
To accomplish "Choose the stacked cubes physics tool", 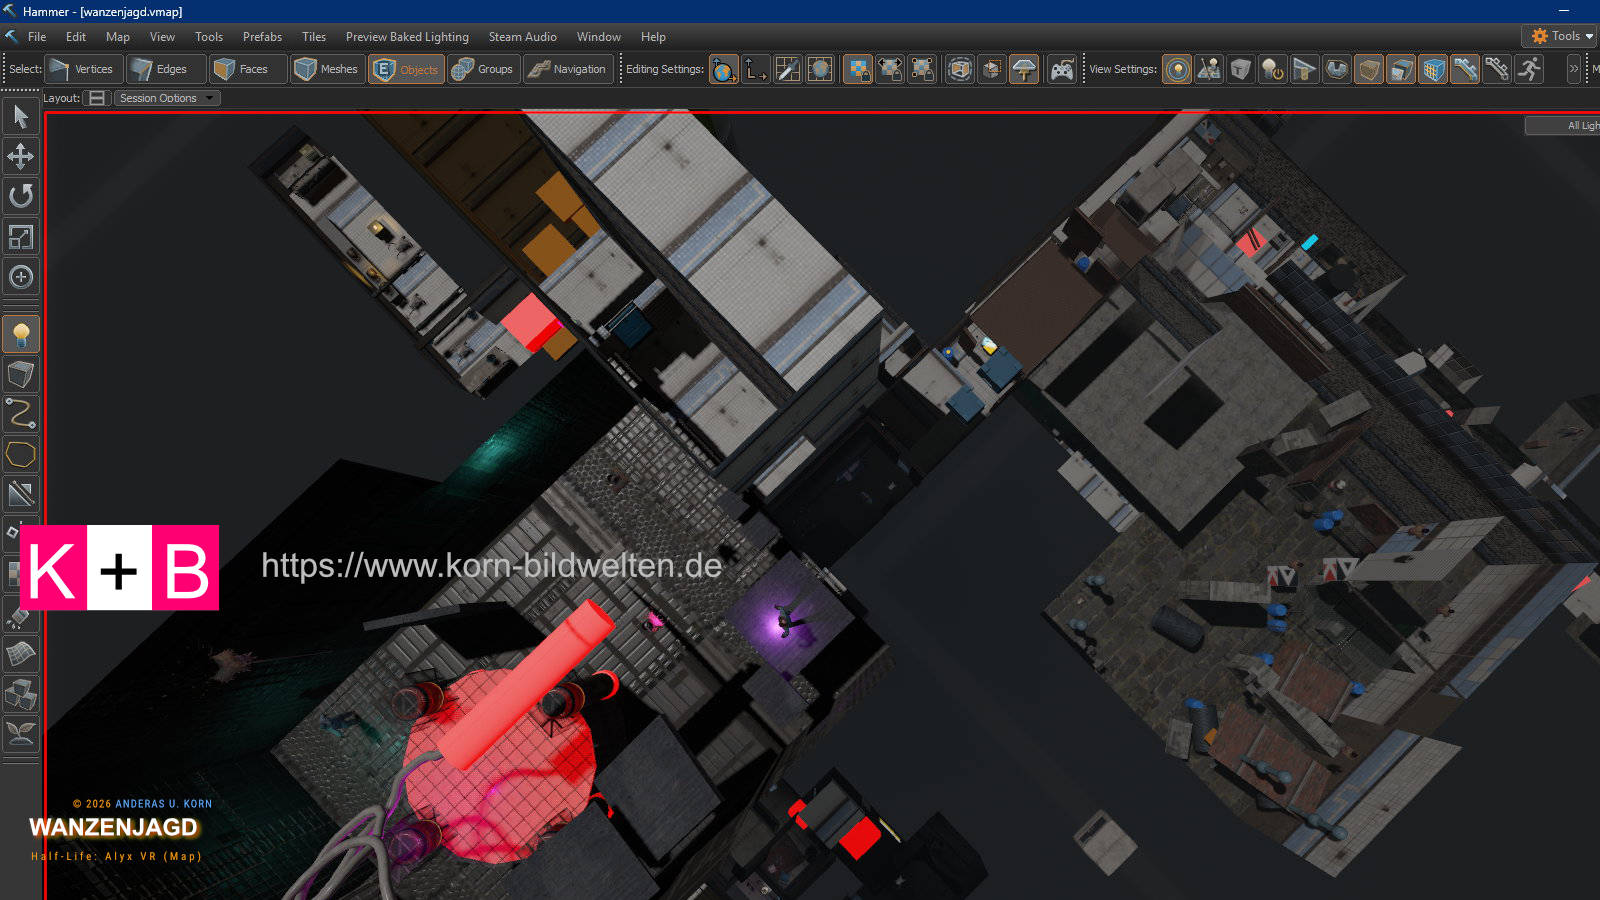I will [21, 694].
